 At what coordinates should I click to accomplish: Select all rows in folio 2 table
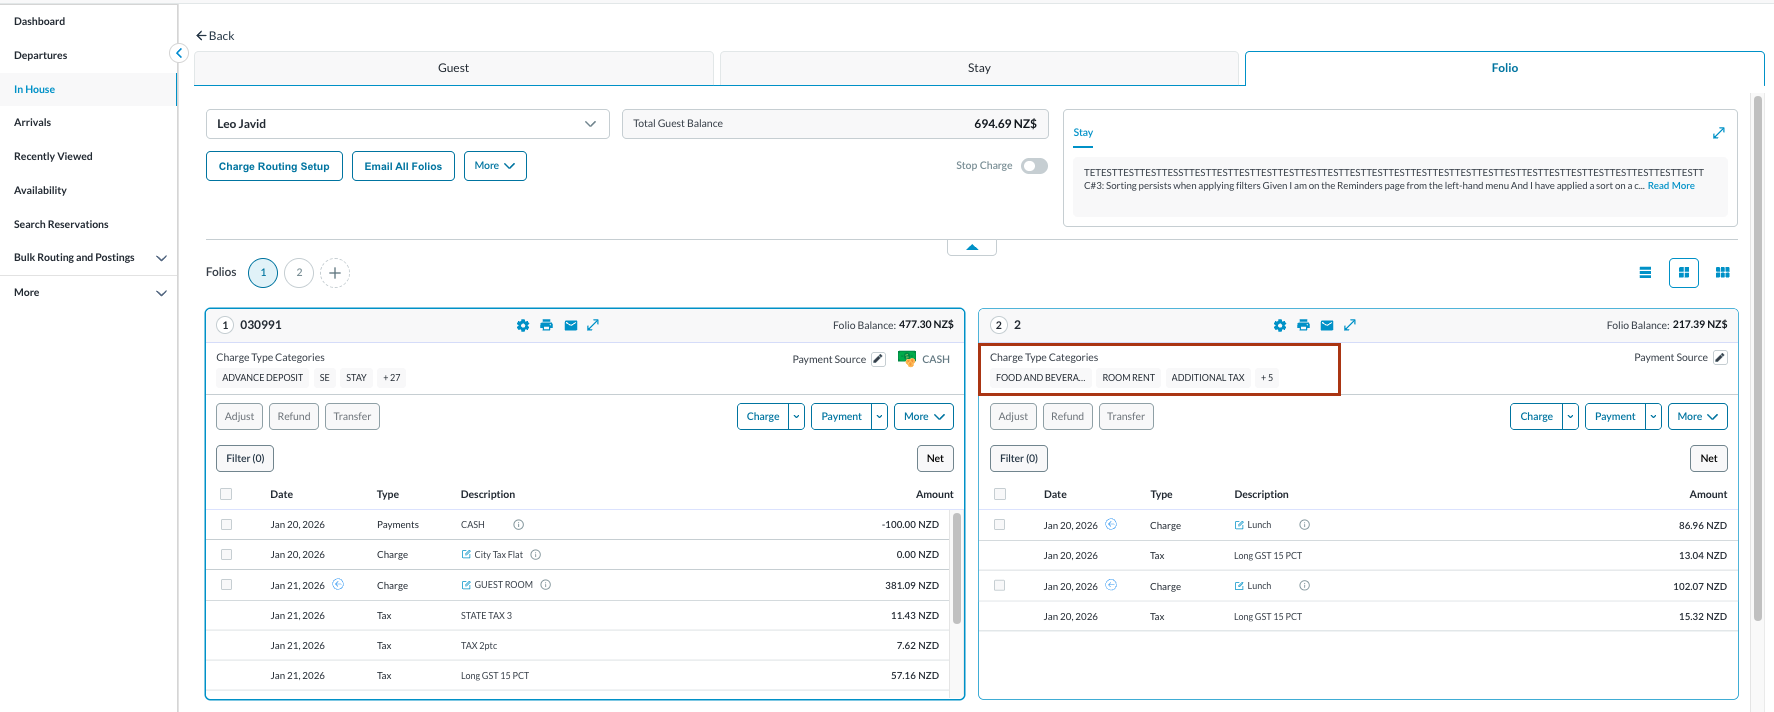(1000, 494)
